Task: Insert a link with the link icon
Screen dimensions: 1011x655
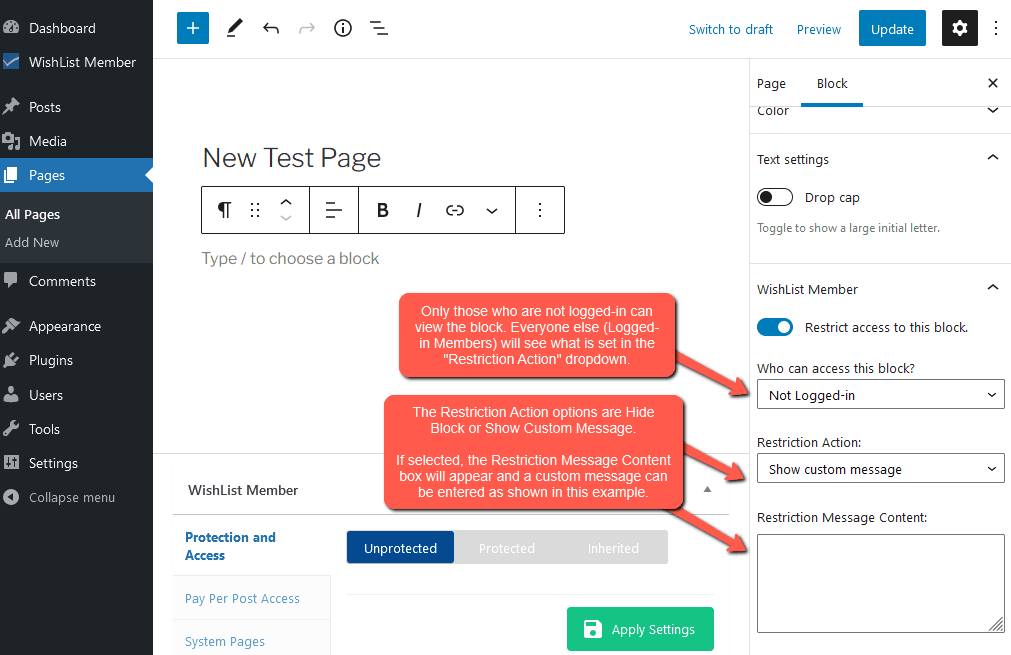Action: point(455,210)
